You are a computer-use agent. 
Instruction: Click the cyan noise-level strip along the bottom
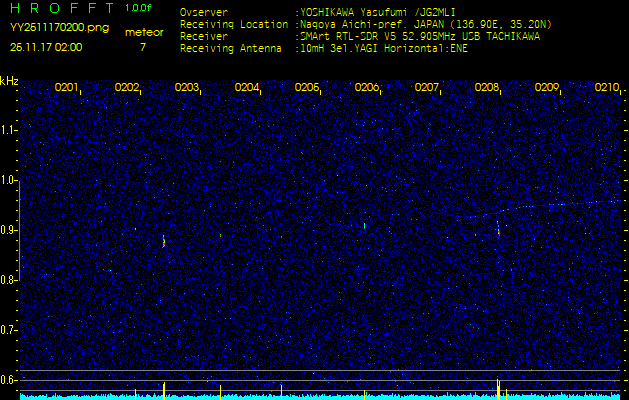(x=320, y=397)
